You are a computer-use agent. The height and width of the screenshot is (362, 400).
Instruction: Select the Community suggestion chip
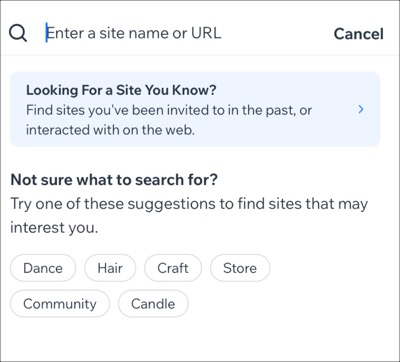(x=60, y=304)
